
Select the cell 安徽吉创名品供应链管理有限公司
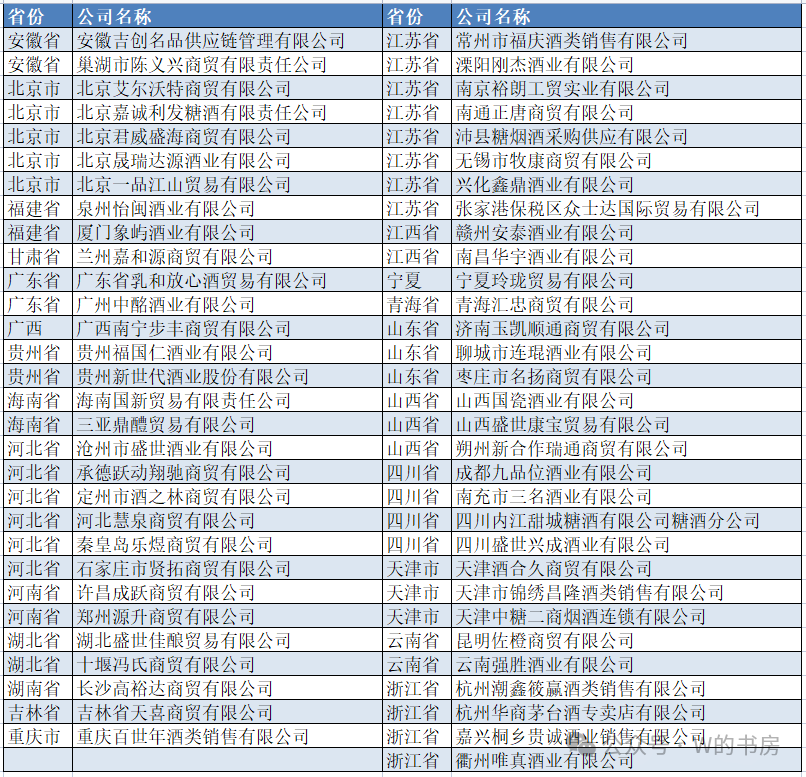[227, 40]
